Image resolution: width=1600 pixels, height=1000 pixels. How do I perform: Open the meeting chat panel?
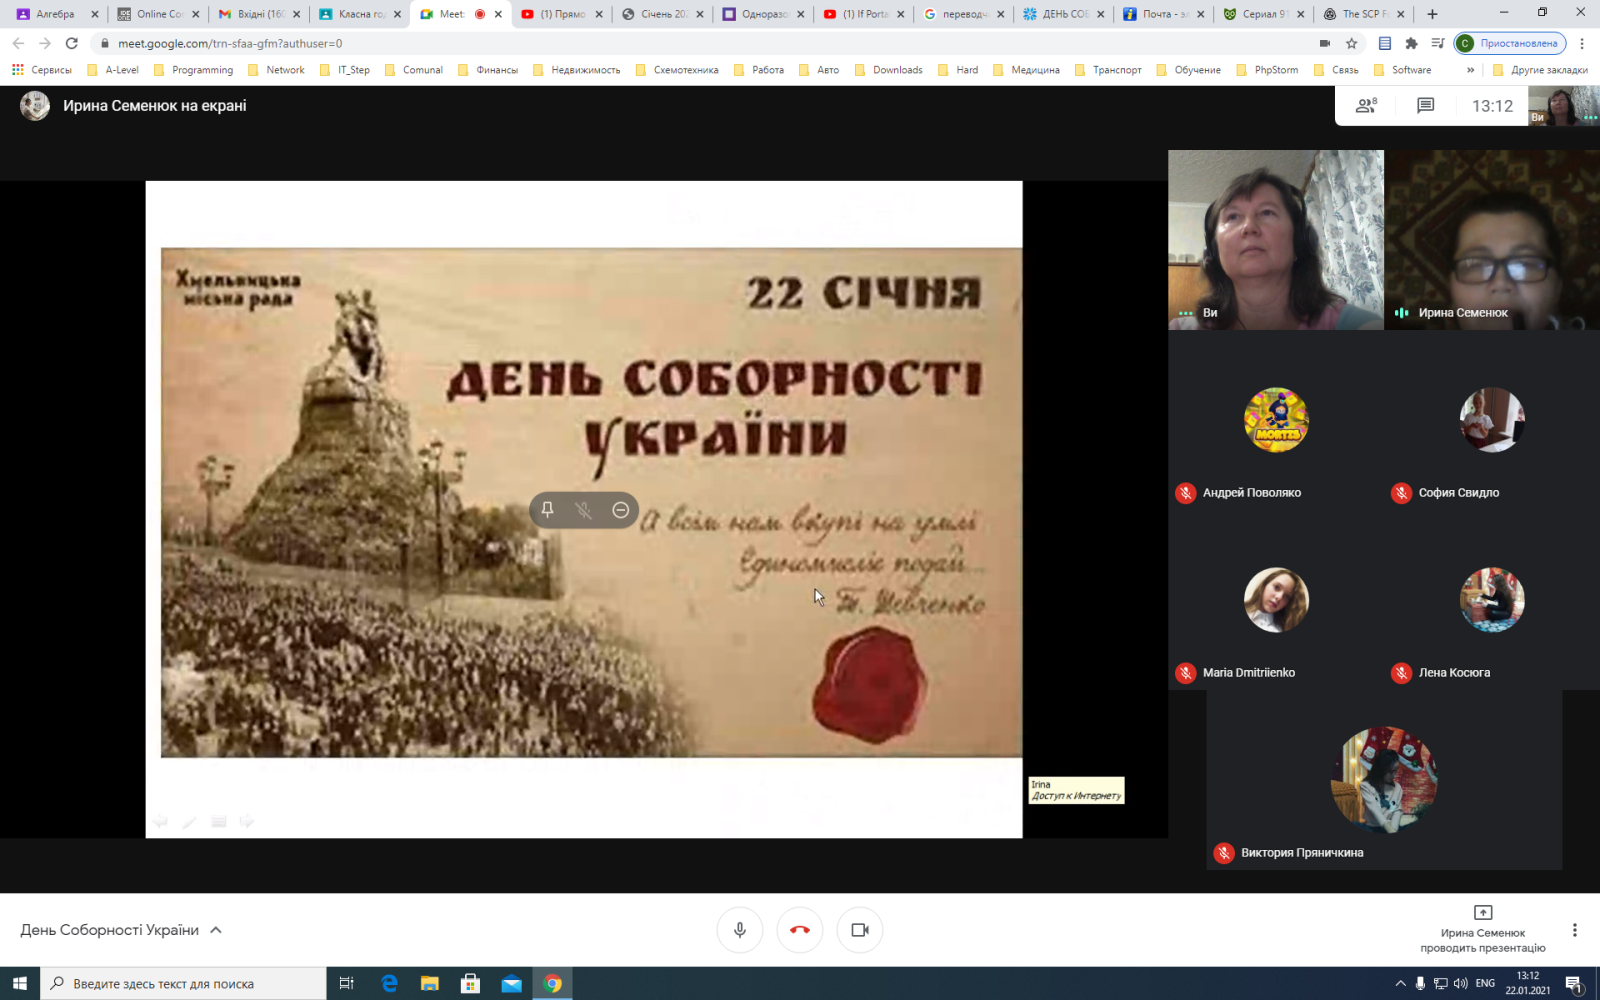[x=1425, y=106]
